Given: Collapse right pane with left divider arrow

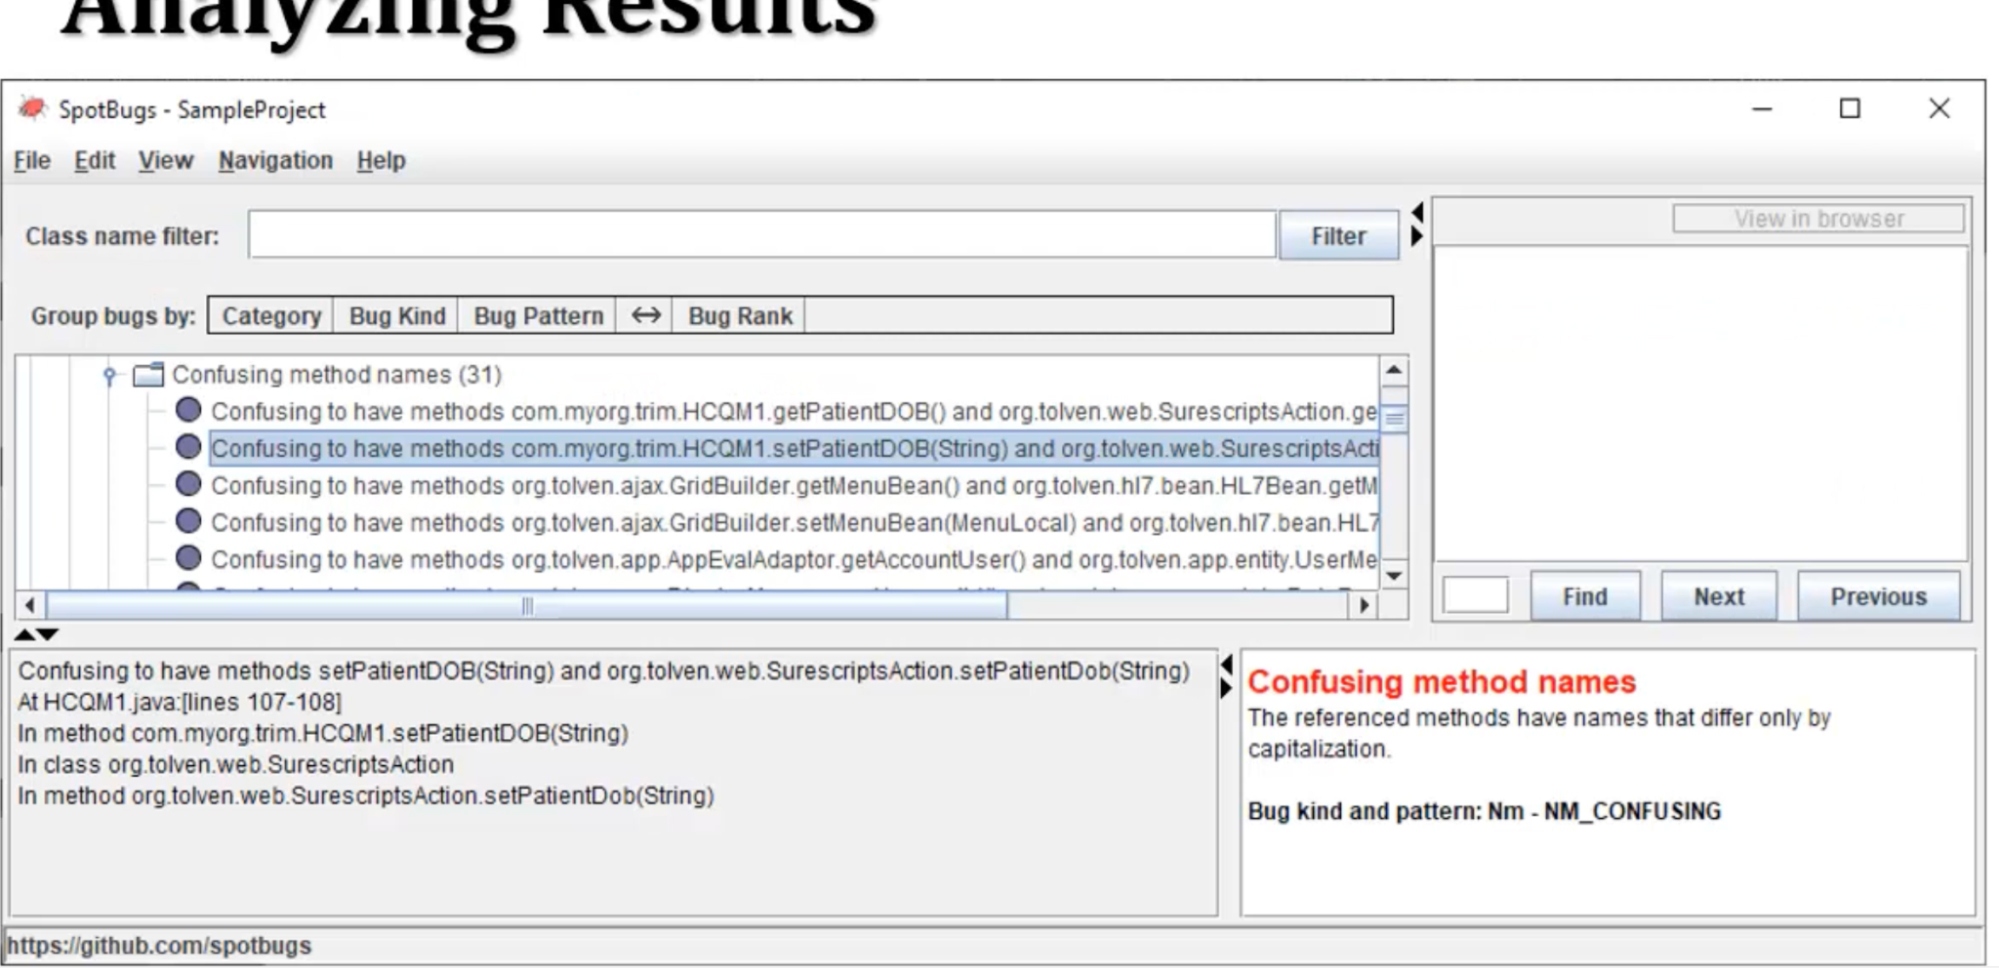Looking at the screenshot, I should point(1417,212).
